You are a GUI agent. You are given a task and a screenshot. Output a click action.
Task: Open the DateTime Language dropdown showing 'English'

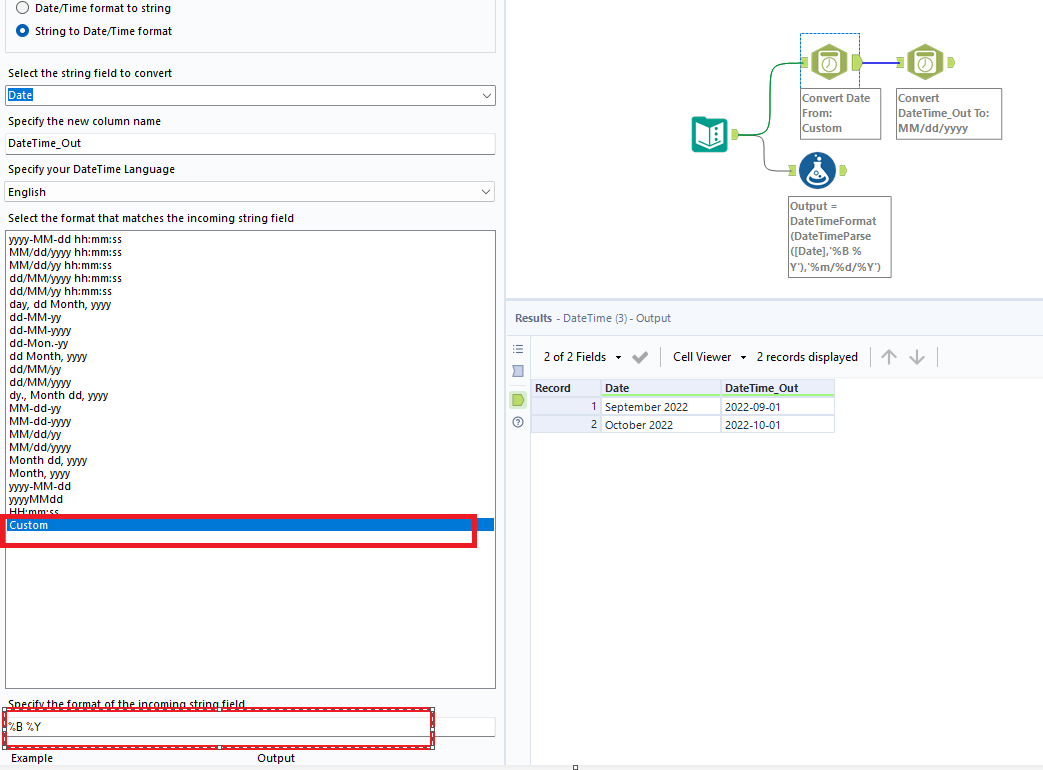point(486,191)
